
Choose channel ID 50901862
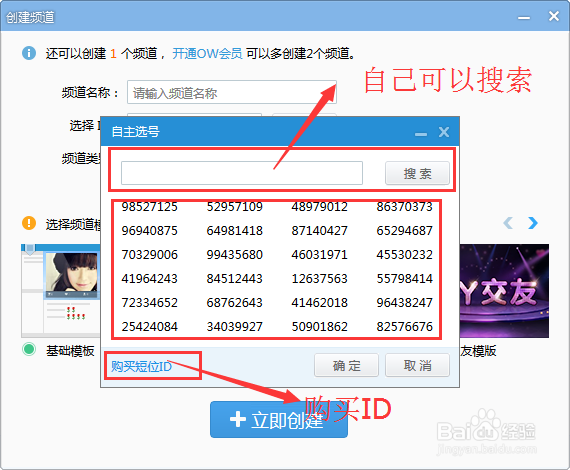click(320, 326)
